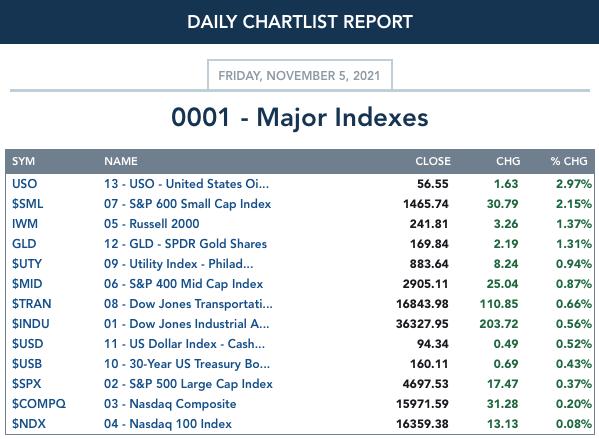Sort table by SYM column header

[x=23, y=161]
